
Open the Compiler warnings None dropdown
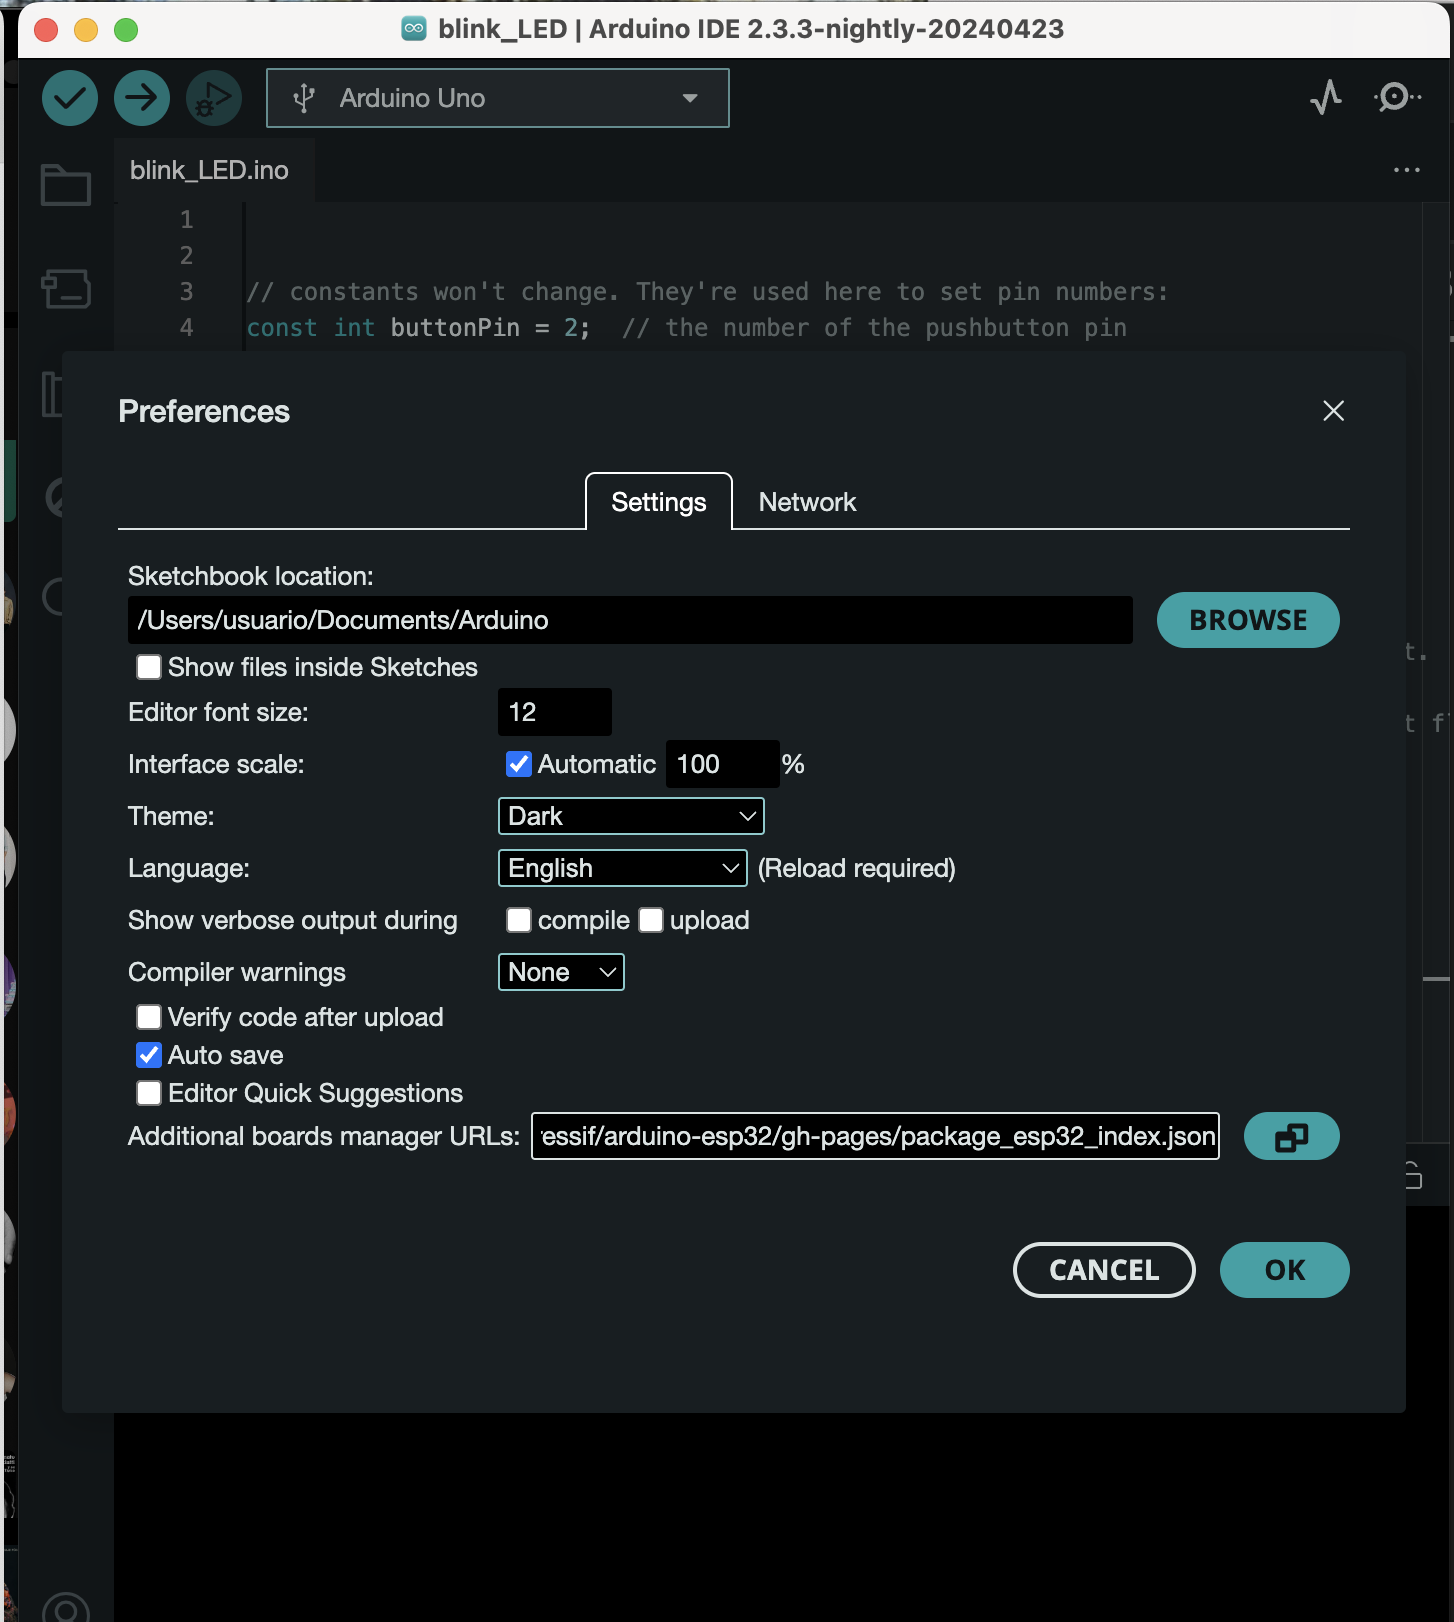coord(561,972)
